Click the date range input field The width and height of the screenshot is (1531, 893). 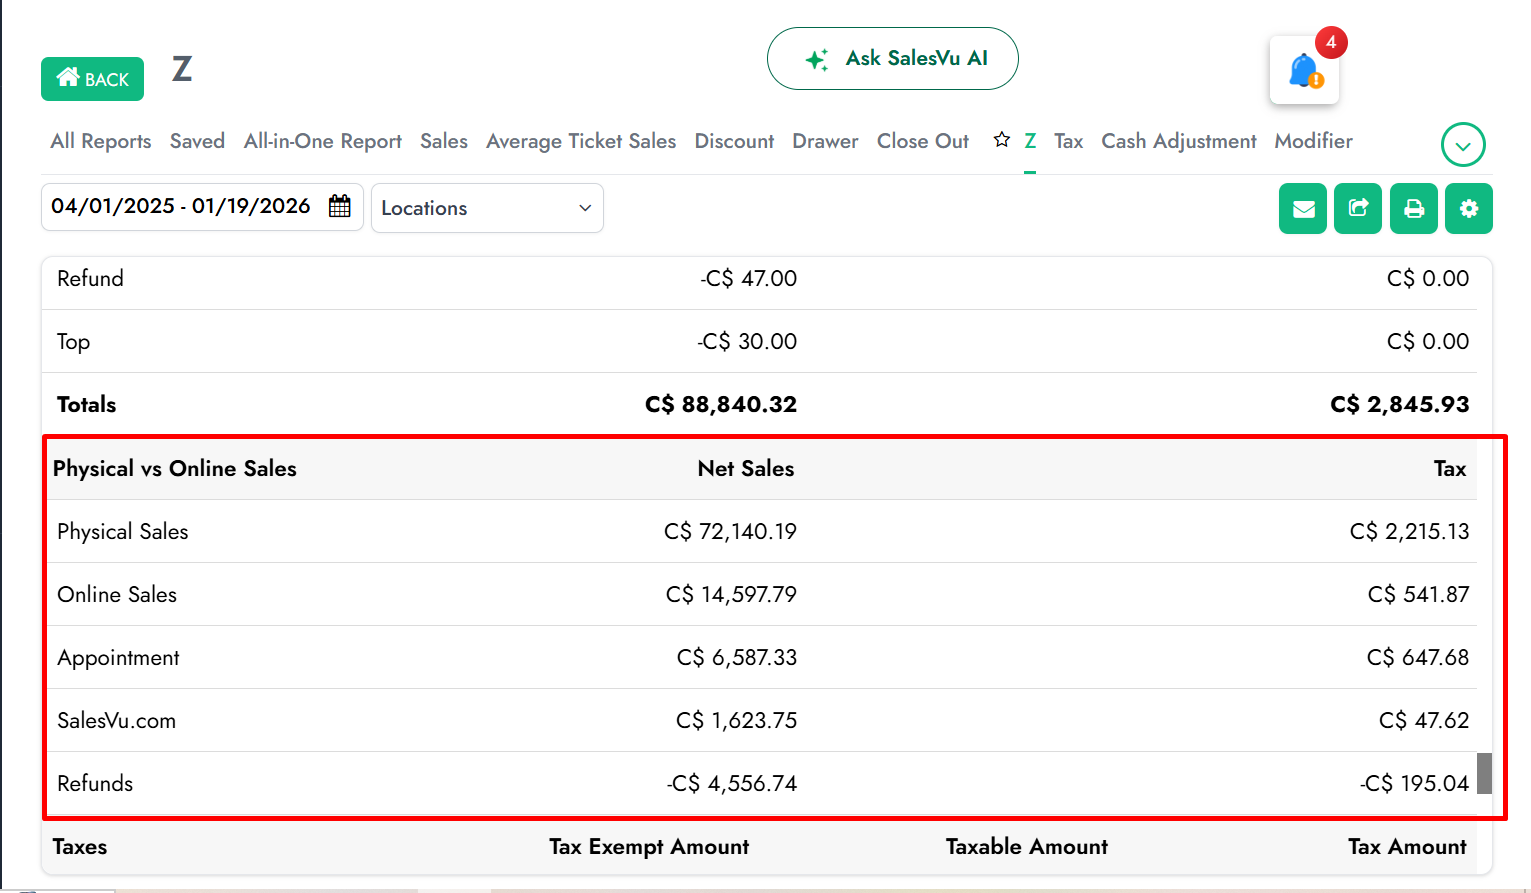click(x=181, y=206)
